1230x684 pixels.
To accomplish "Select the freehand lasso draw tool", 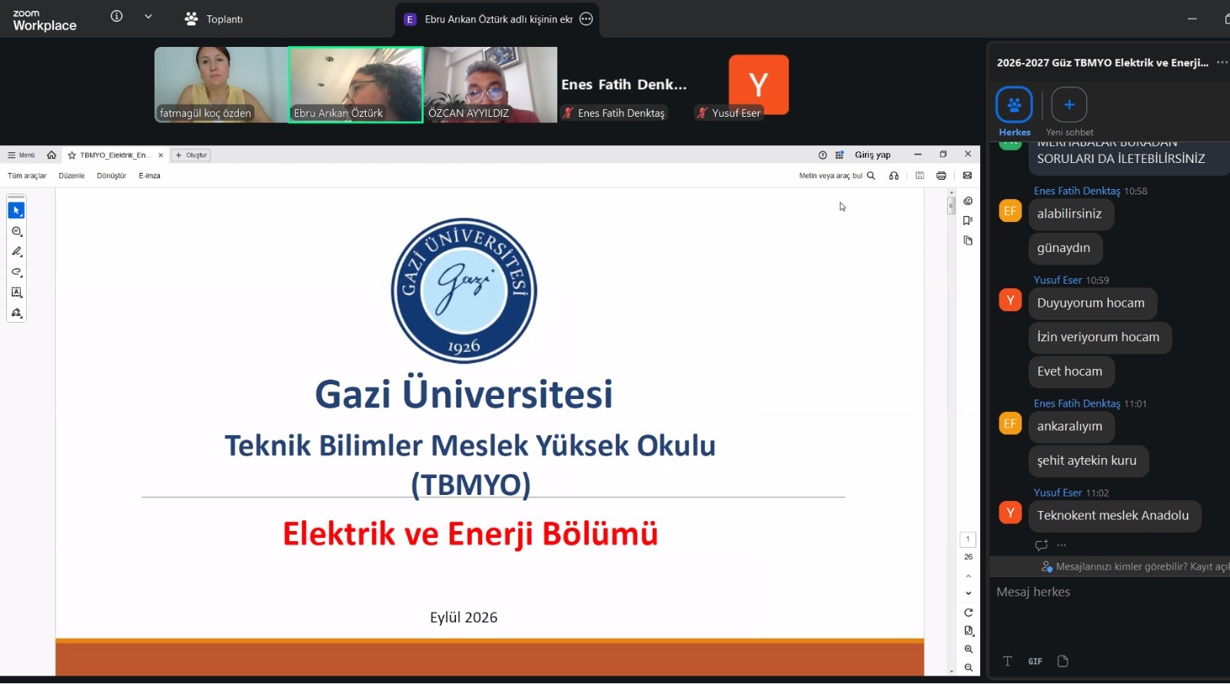I will pyautogui.click(x=16, y=272).
